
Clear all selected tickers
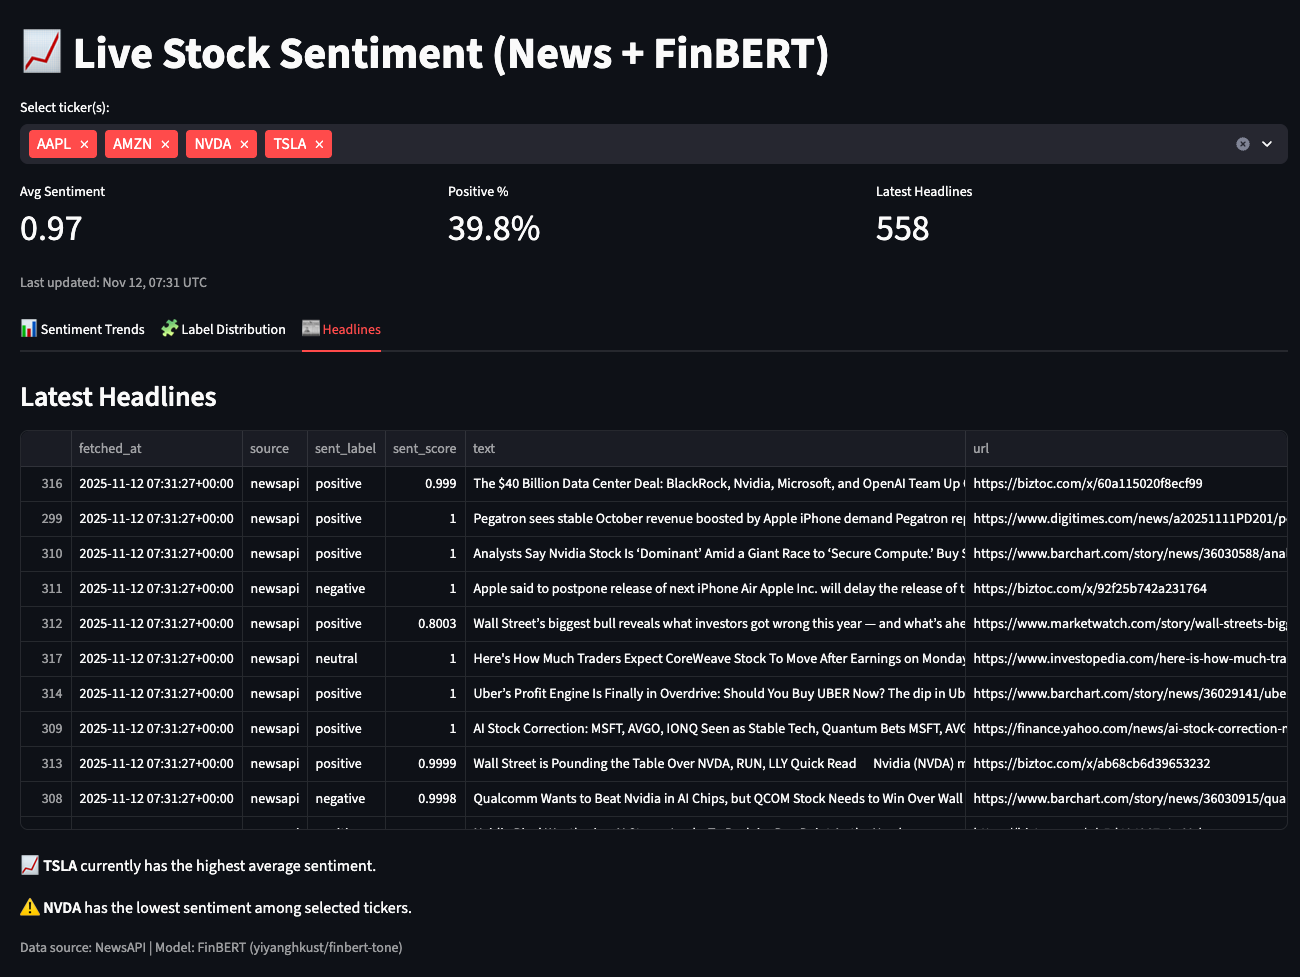coord(1242,144)
